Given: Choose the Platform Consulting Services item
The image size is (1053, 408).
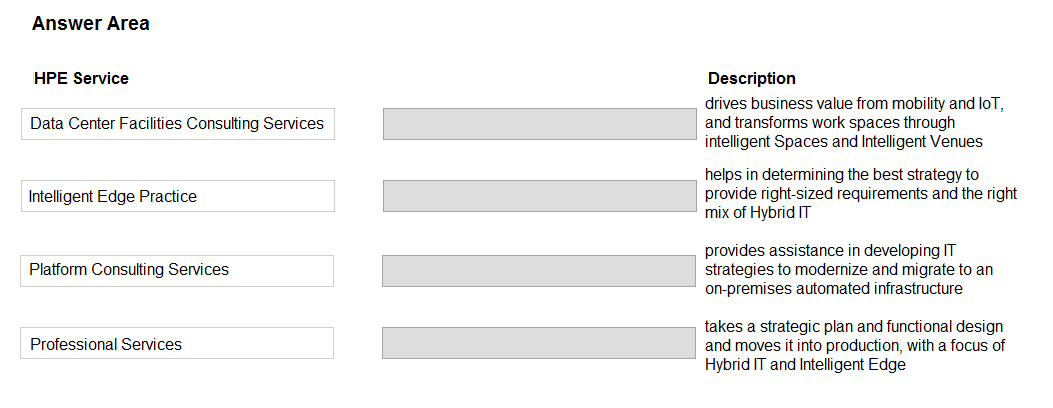Looking at the screenshot, I should [x=177, y=270].
